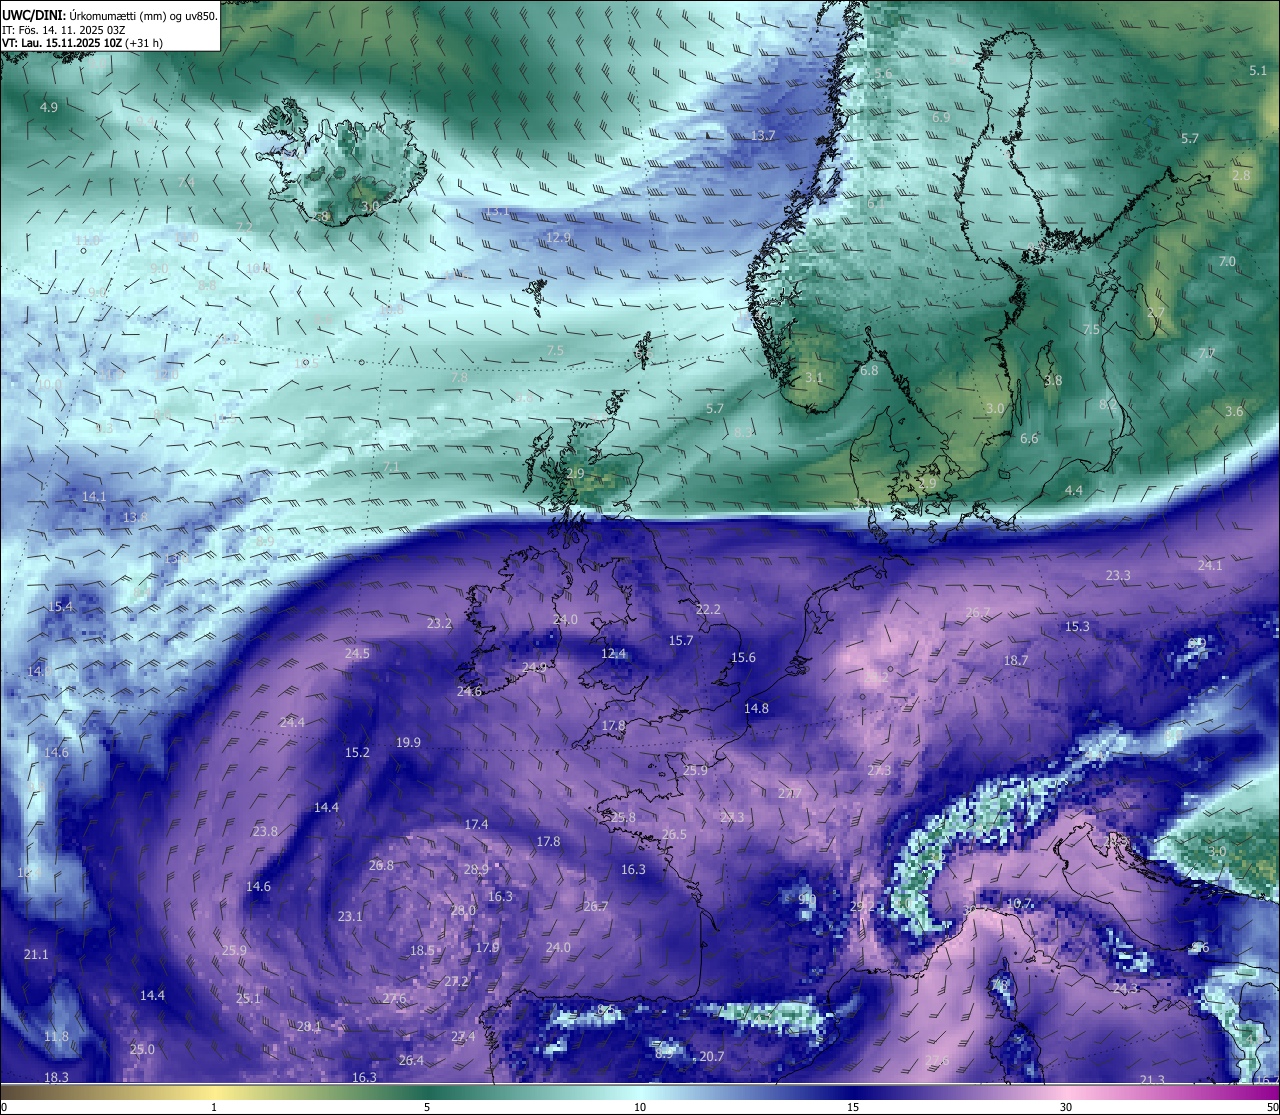Image resolution: width=1280 pixels, height=1115 pixels.
Task: Click the '12.4' value on the map
Action: pyautogui.click(x=613, y=653)
